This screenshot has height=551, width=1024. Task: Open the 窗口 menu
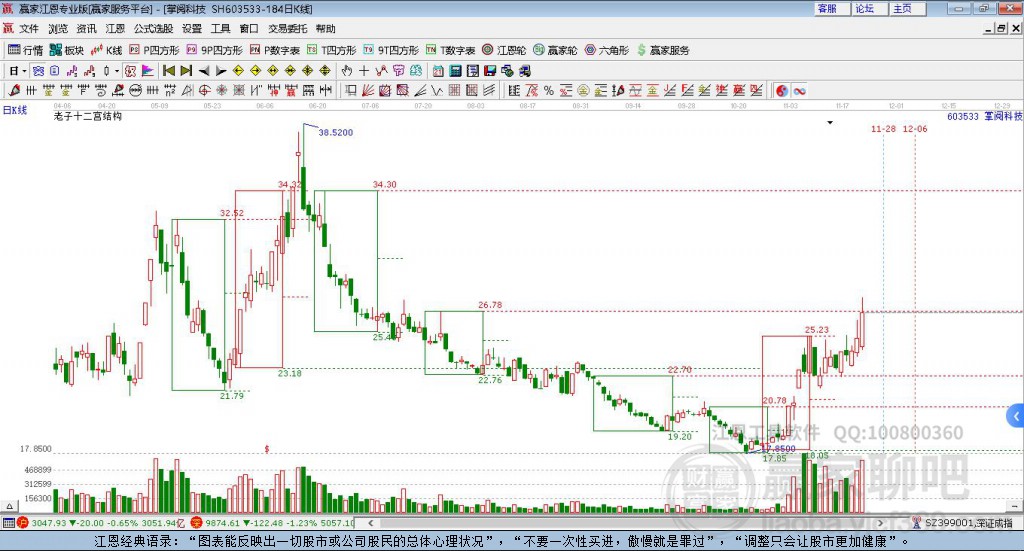[249, 29]
